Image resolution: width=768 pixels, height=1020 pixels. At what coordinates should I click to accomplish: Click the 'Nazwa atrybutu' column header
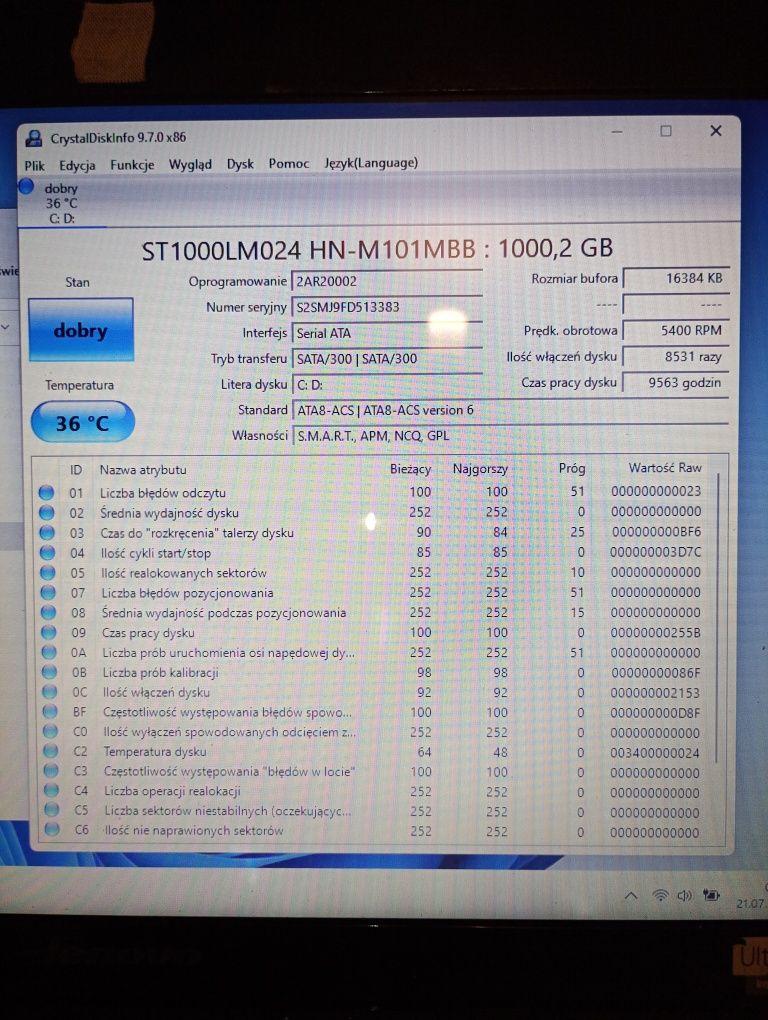[x=143, y=470]
